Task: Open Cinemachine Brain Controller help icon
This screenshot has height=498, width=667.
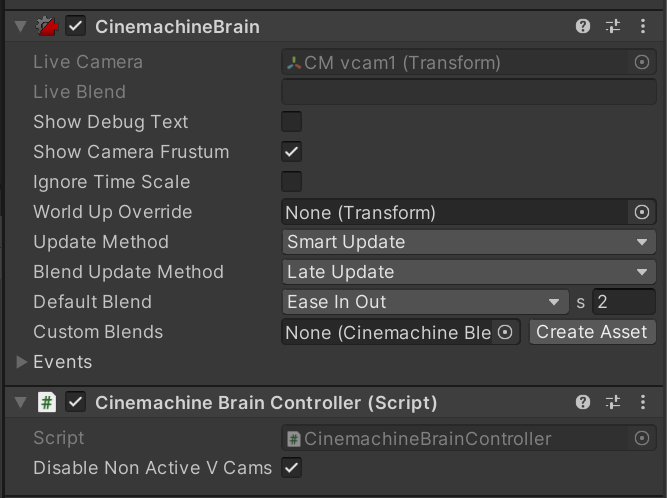Action: (x=583, y=402)
